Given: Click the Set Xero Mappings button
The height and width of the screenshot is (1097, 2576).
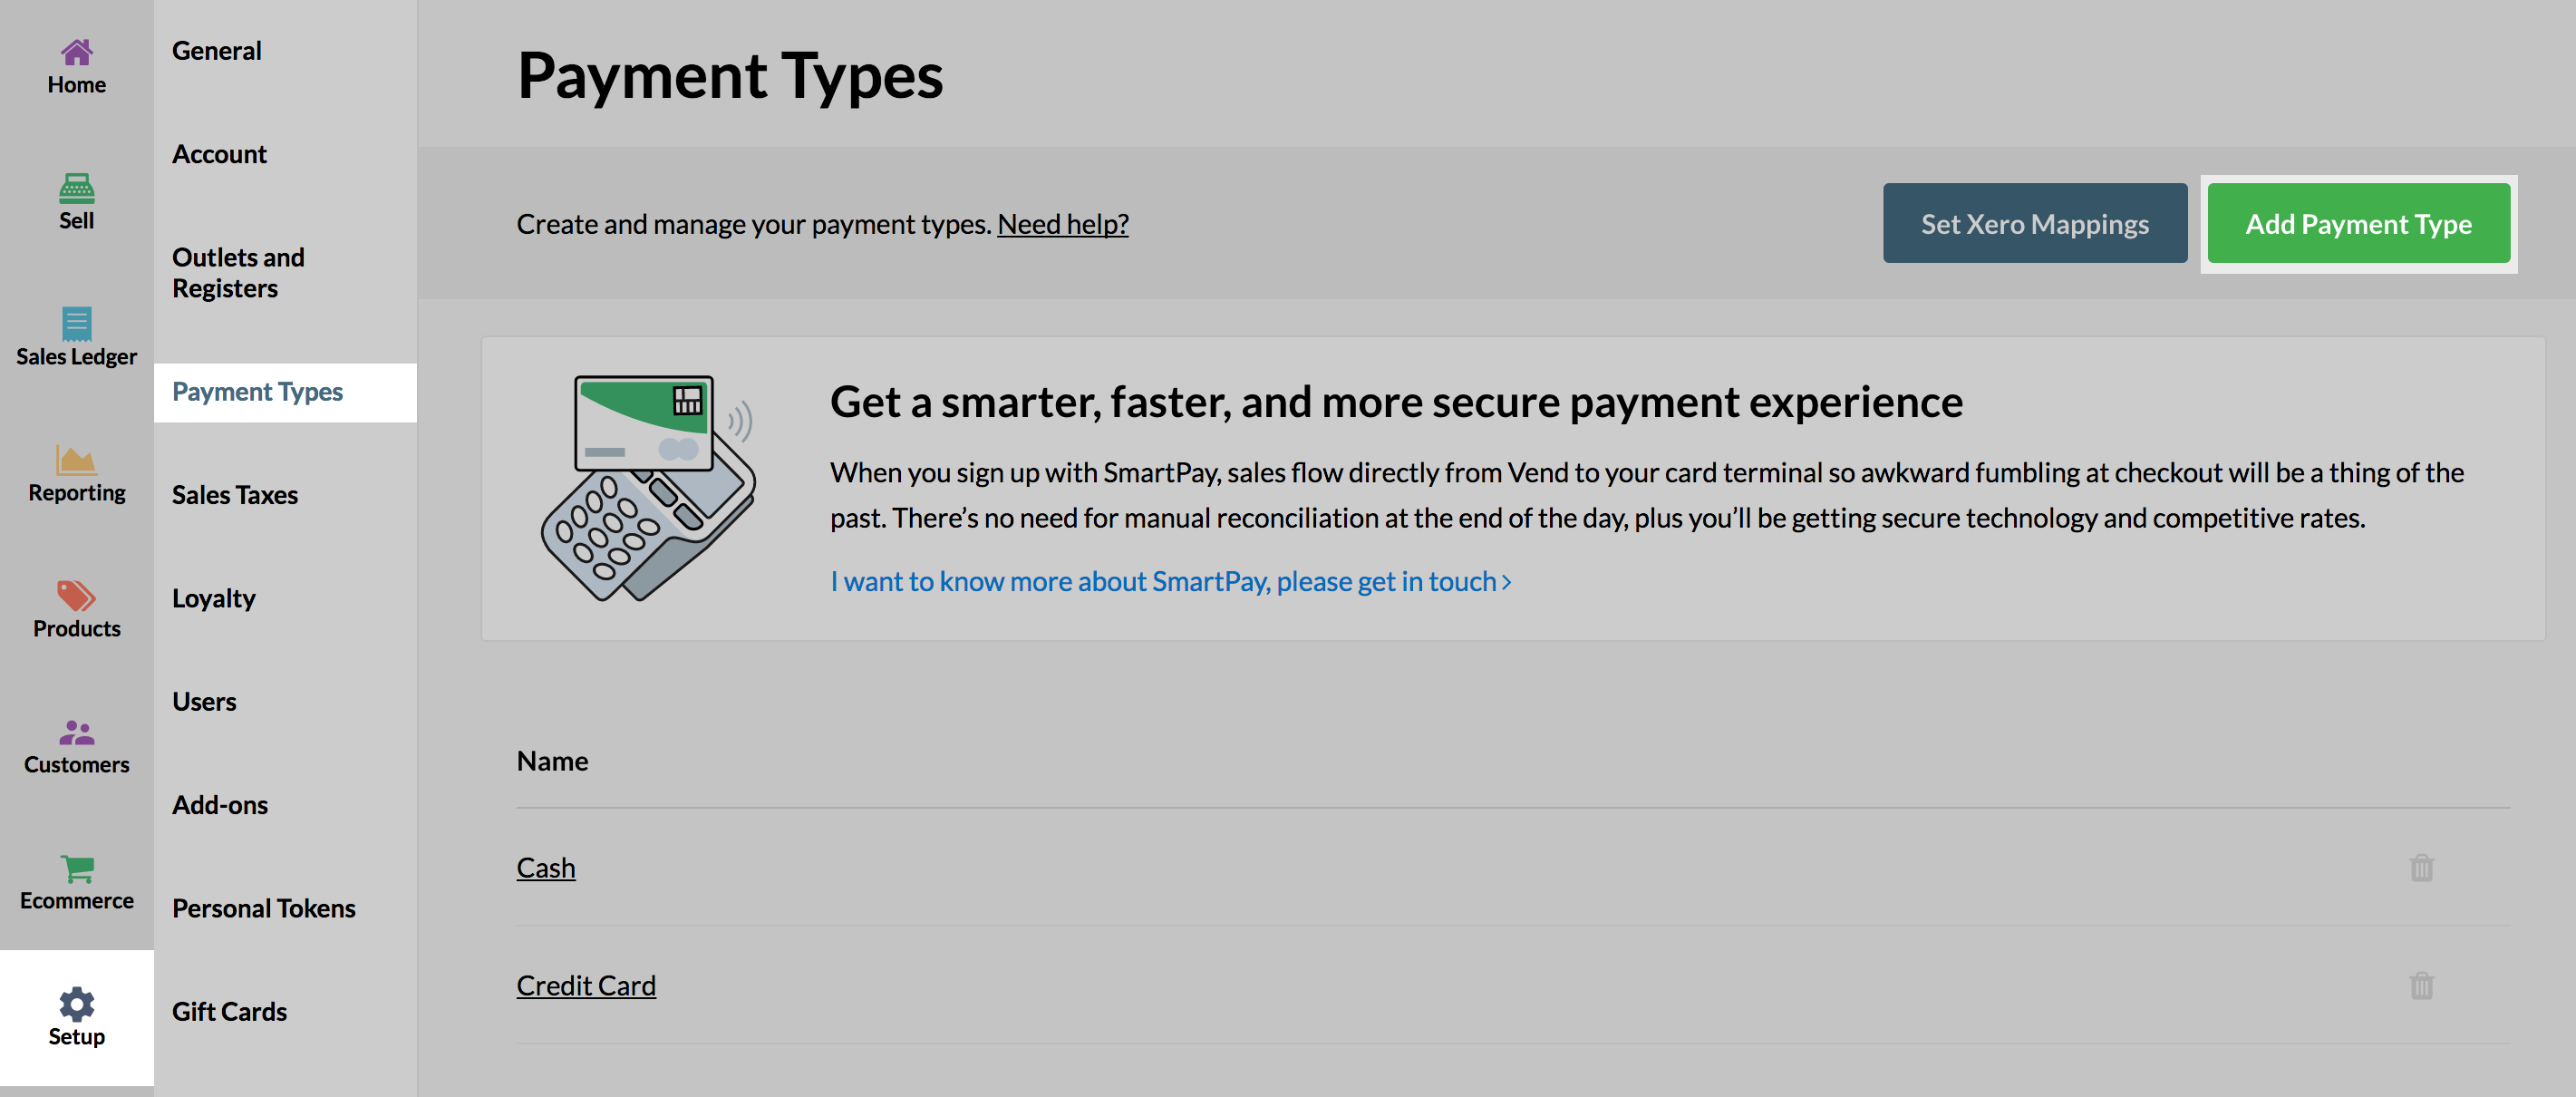Looking at the screenshot, I should pyautogui.click(x=2034, y=223).
